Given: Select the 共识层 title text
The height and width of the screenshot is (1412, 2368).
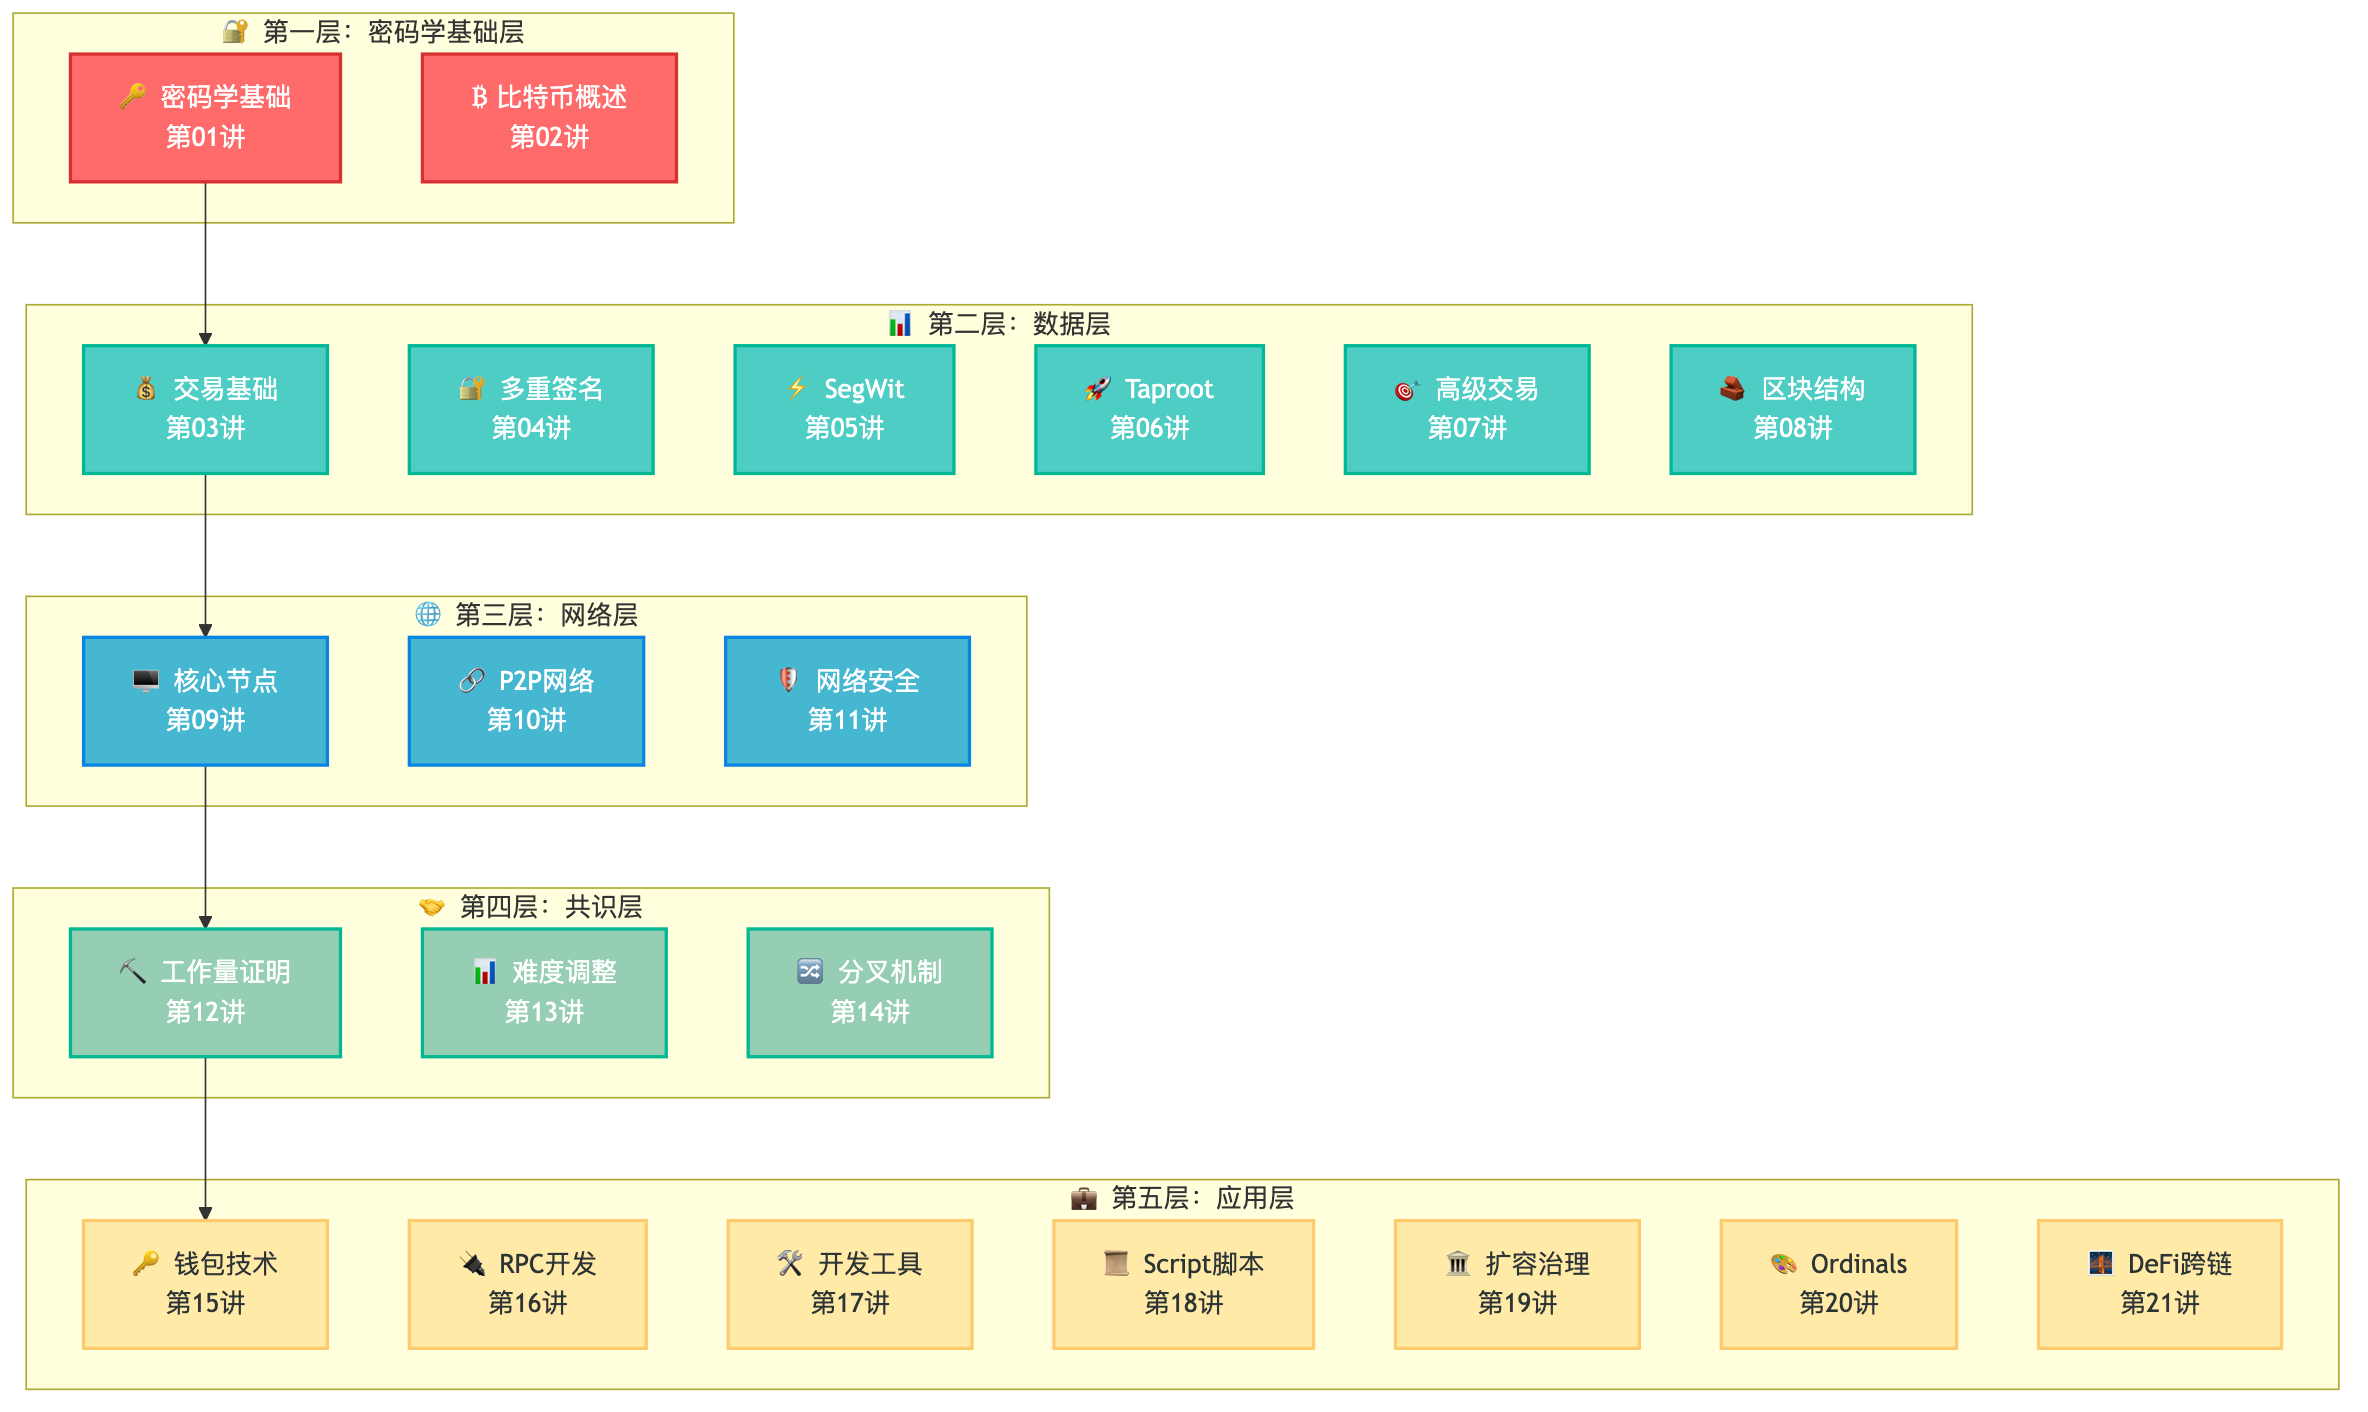Looking at the screenshot, I should coord(604,906).
